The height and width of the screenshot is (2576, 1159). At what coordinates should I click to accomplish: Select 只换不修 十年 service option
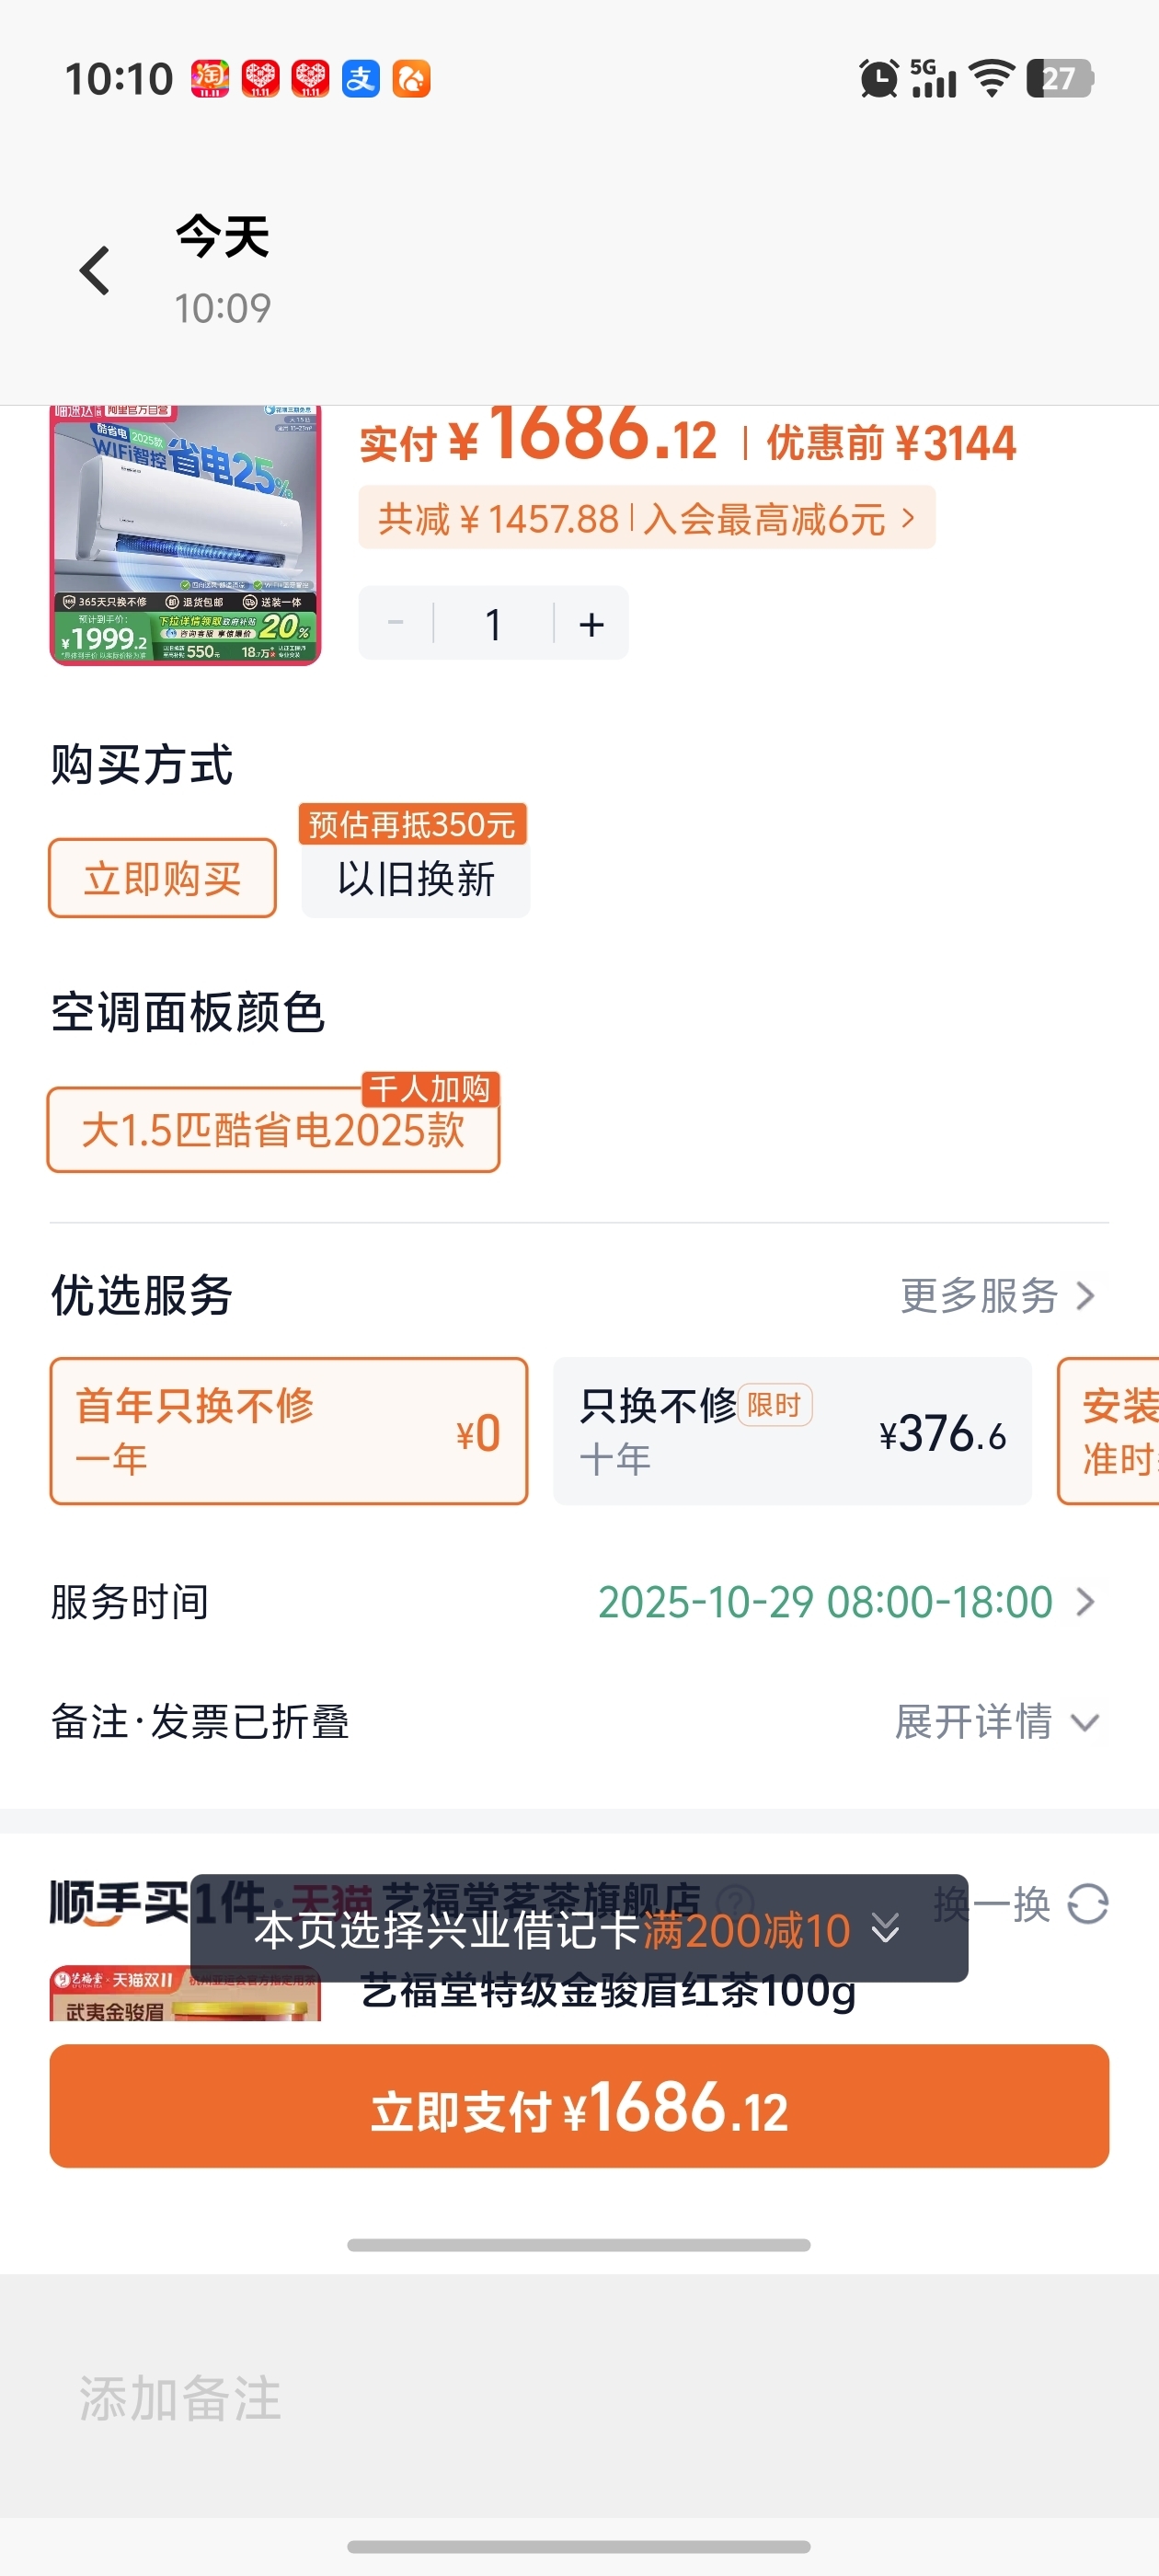point(792,1431)
